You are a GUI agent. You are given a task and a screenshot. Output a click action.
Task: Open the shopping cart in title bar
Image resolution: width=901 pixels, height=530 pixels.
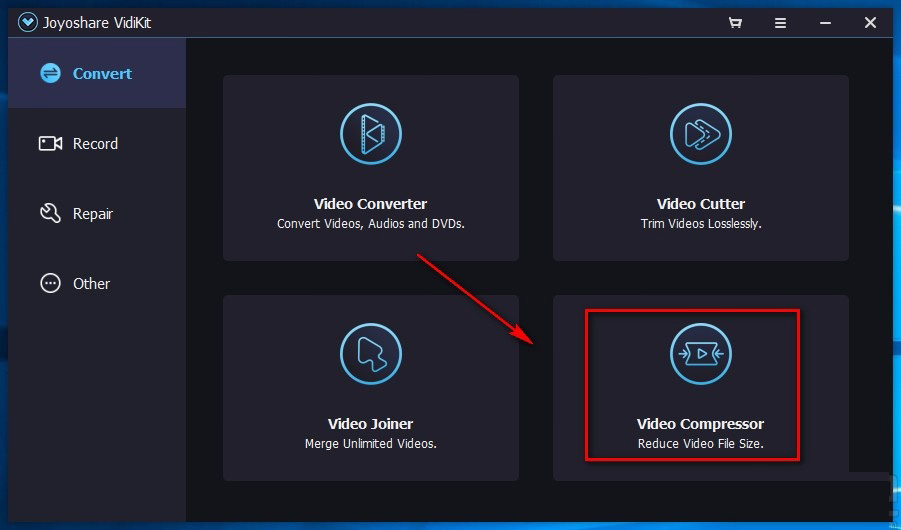click(735, 23)
